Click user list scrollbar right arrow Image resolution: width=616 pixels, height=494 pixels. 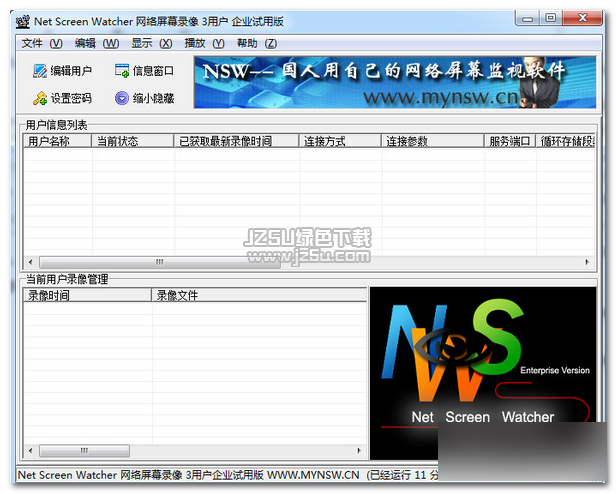click(x=587, y=262)
